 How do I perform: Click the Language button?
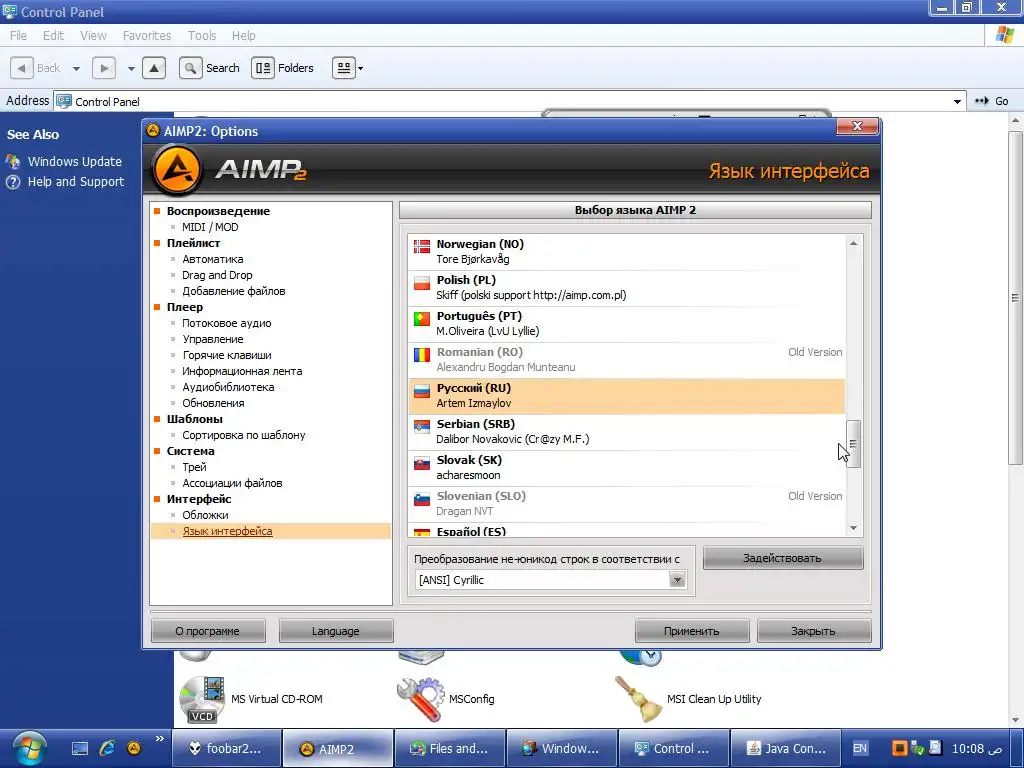[336, 631]
